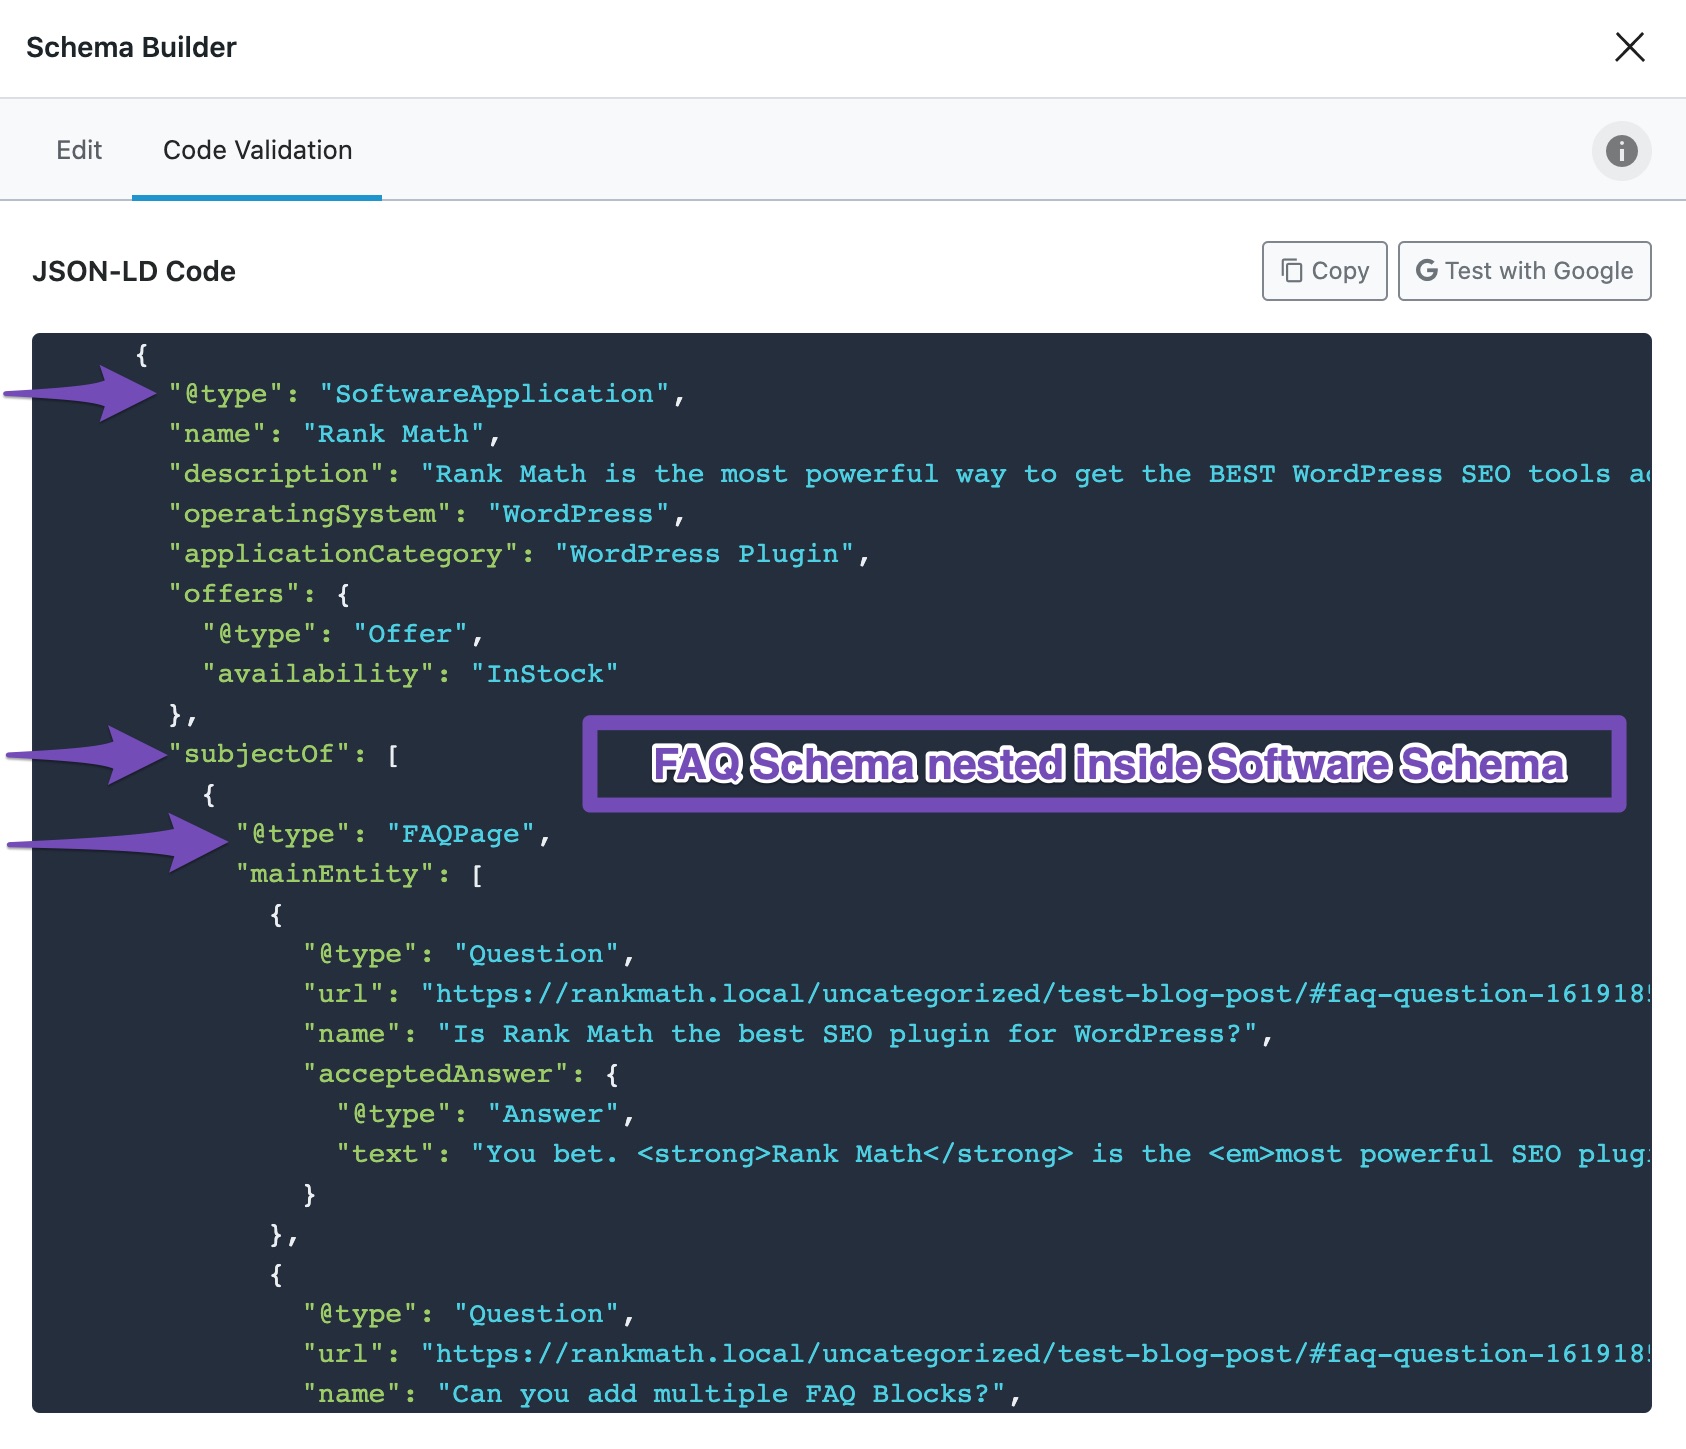Click the "WordPress" operating system value
Screen dimensions: 1686x1449
pos(578,514)
